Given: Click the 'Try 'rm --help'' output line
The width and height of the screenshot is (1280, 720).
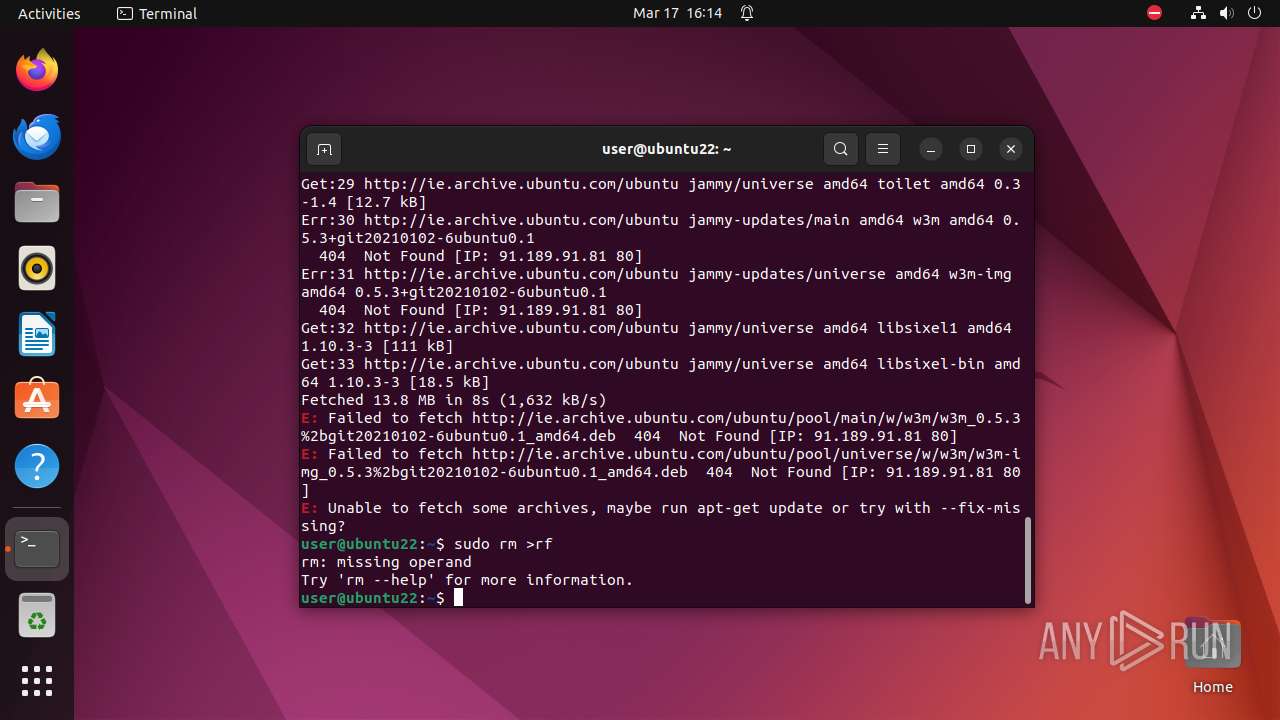Looking at the screenshot, I should tap(467, 580).
